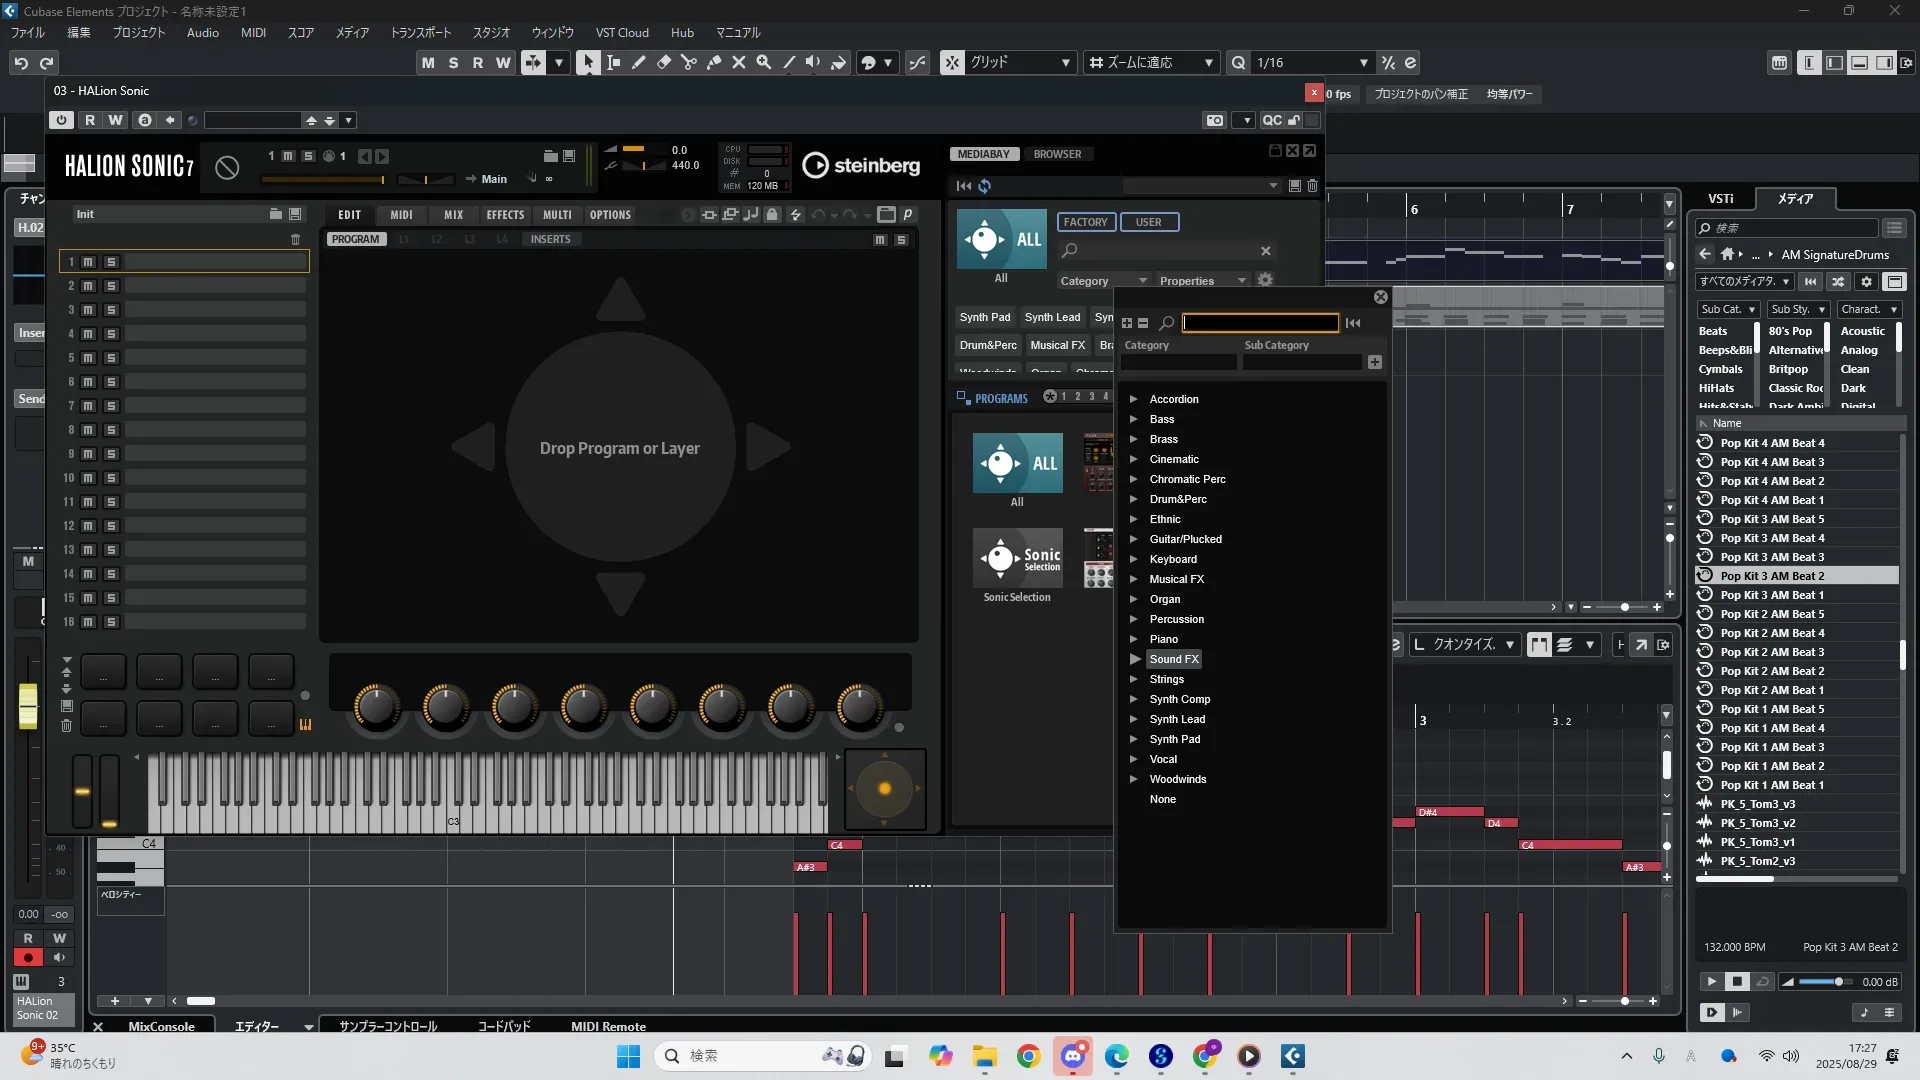Click the Steinberg logo in HALion
The height and width of the screenshot is (1080, 1920).
point(862,165)
